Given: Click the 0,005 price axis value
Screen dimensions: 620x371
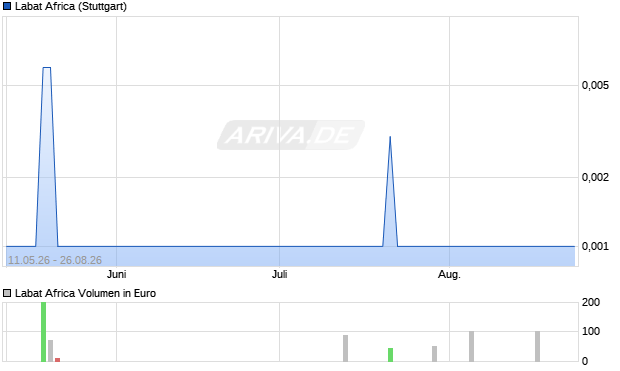Looking at the screenshot, I should coord(595,85).
